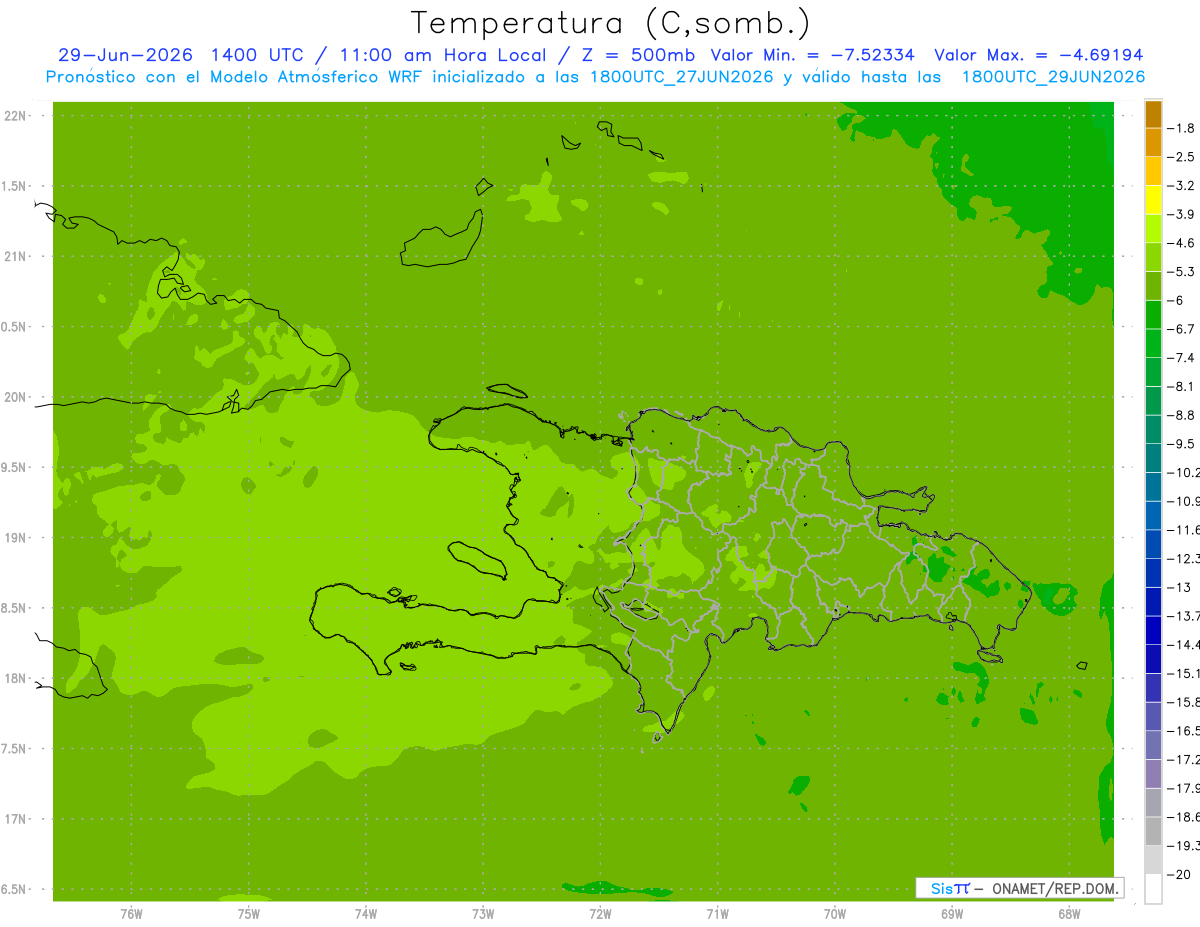Screen dimensions: 1200x927
Task: Pick the gray swatch between -18.6 and -19.3
Action: pyautogui.click(x=1153, y=831)
